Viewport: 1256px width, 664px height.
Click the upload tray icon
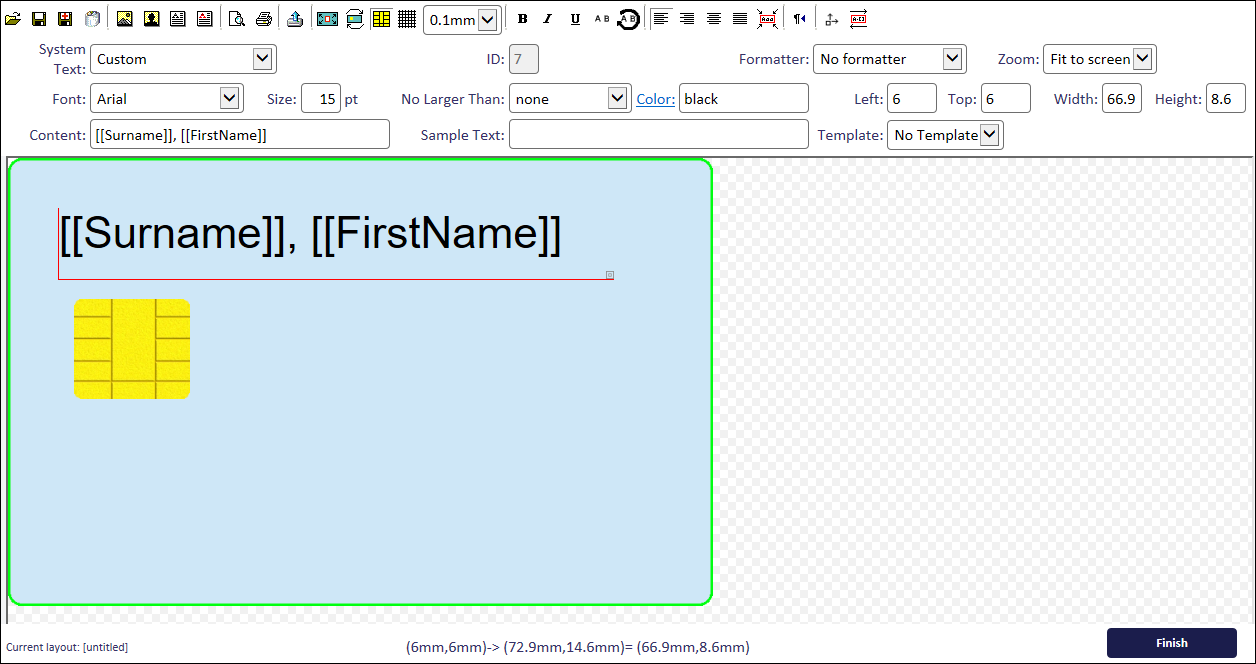pyautogui.click(x=294, y=18)
